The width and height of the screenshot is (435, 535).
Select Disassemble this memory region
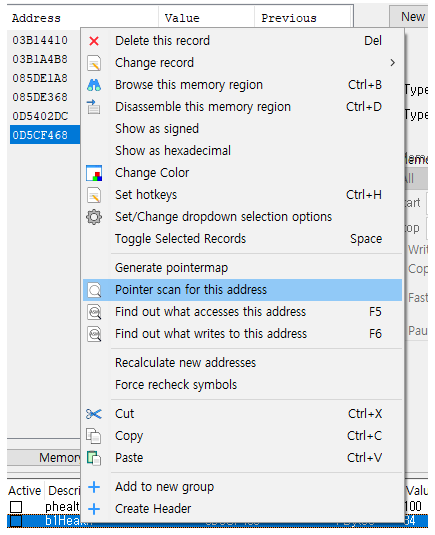(243, 107)
